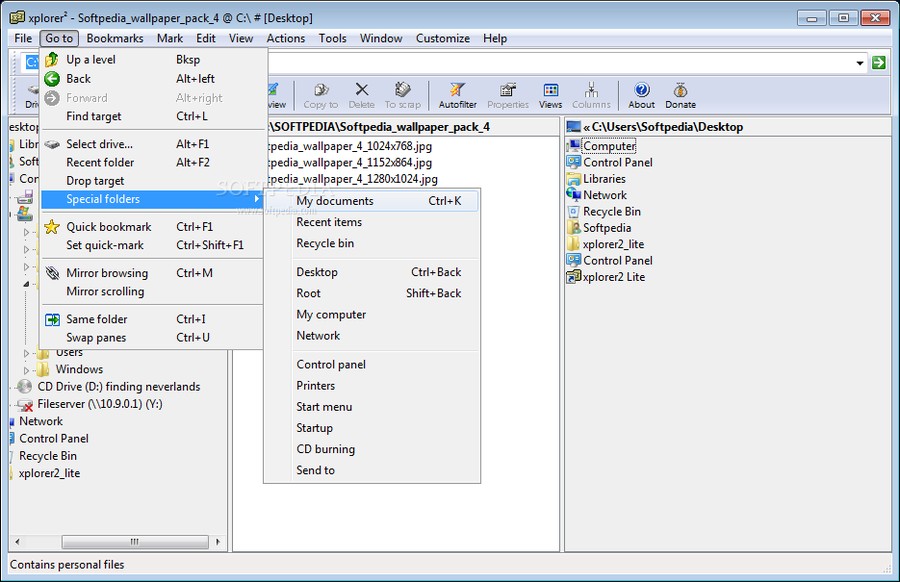Expand the Windows folder tree node
The width and height of the screenshot is (900, 582).
click(26, 370)
